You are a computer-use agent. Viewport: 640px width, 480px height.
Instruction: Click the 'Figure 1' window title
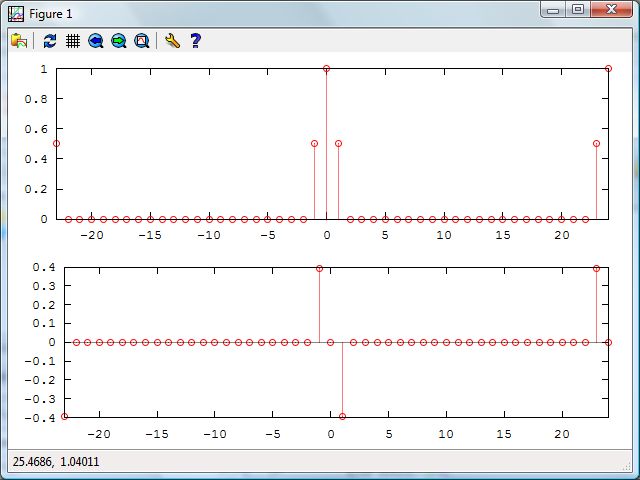pyautogui.click(x=51, y=14)
